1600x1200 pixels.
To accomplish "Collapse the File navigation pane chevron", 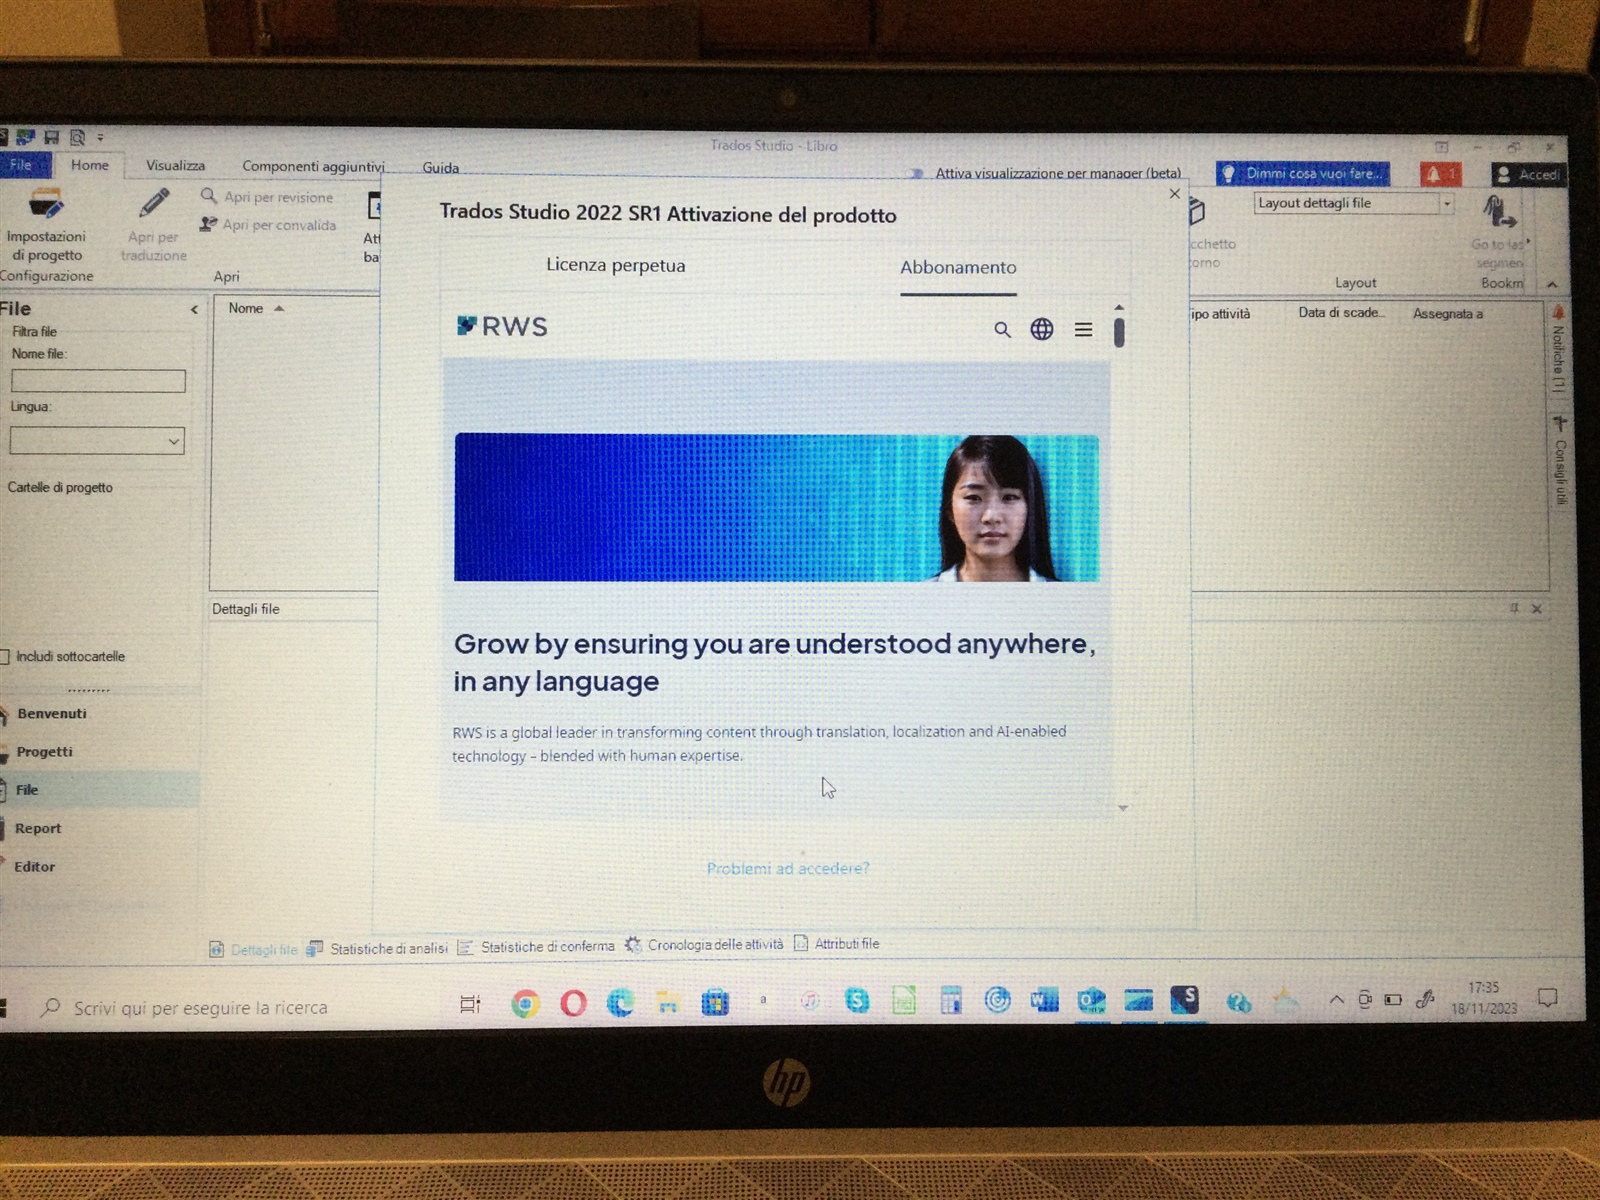I will 193,309.
